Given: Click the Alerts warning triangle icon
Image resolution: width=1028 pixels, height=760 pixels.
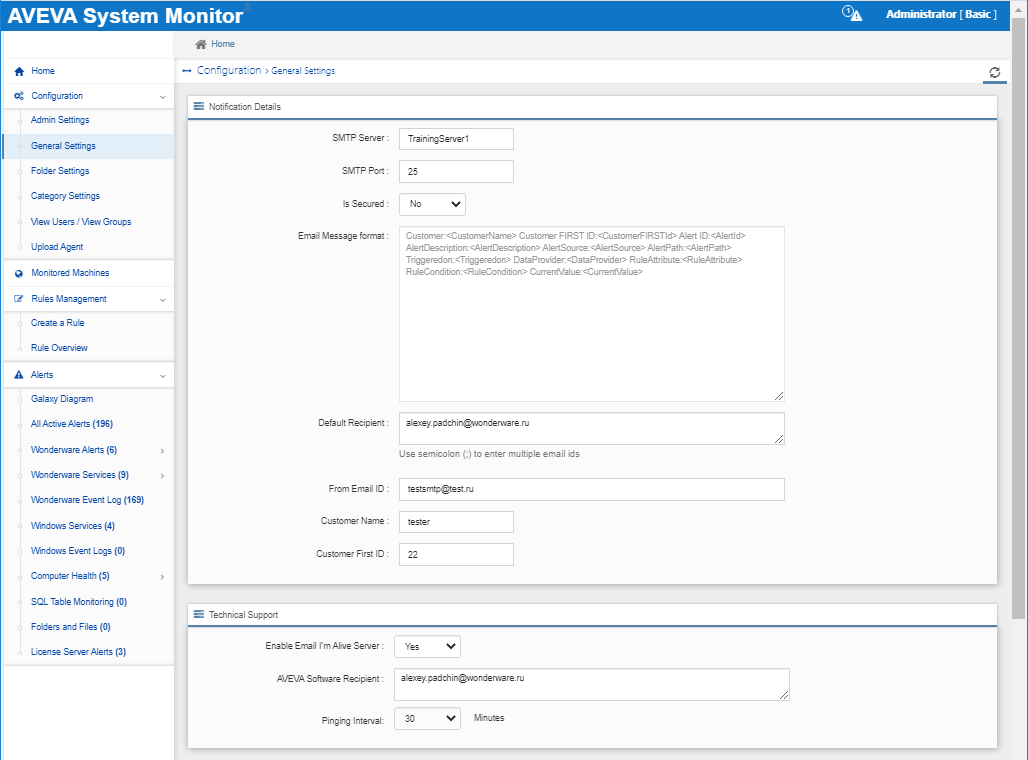Looking at the screenshot, I should click(x=19, y=375).
